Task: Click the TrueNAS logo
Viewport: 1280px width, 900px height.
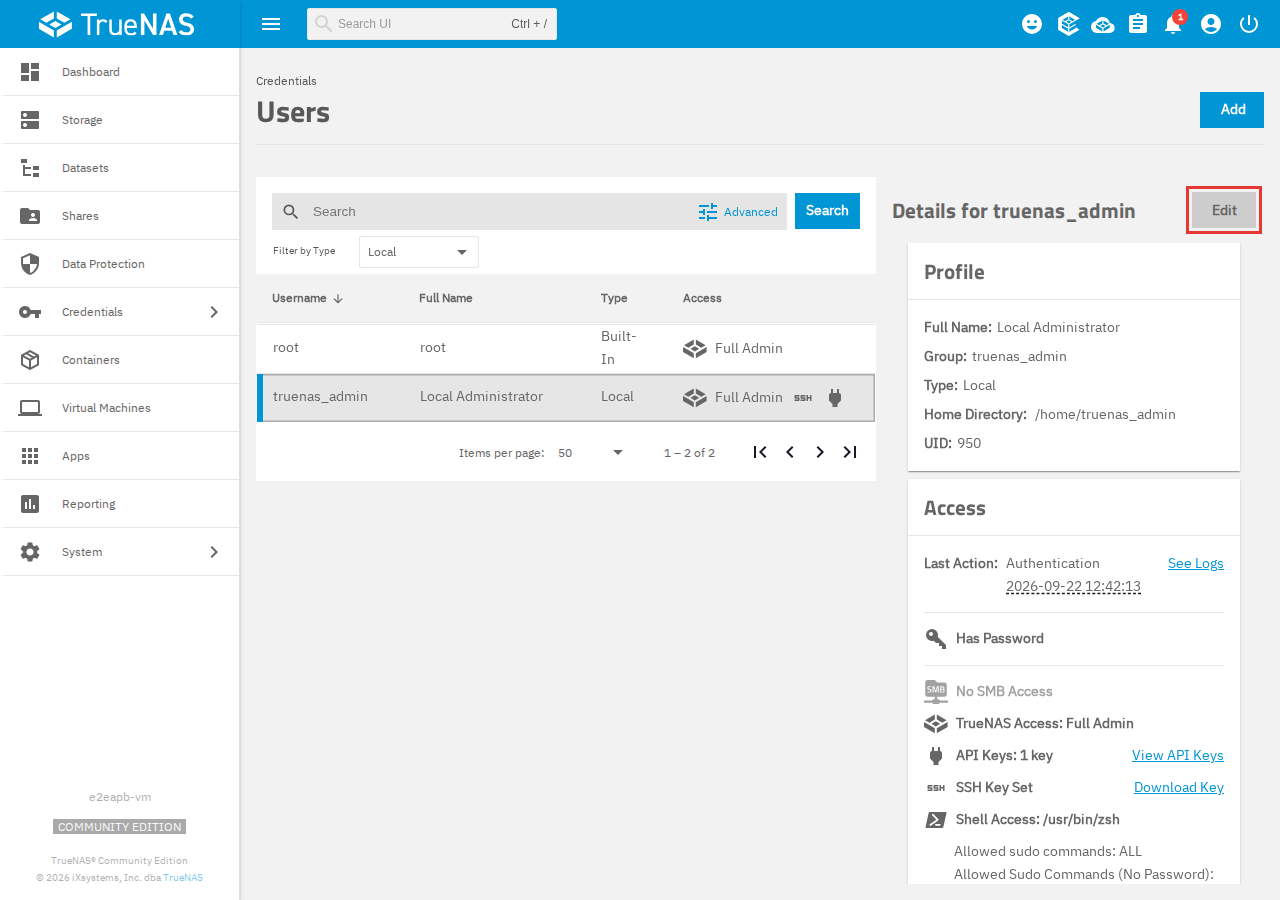Action: coord(116,24)
